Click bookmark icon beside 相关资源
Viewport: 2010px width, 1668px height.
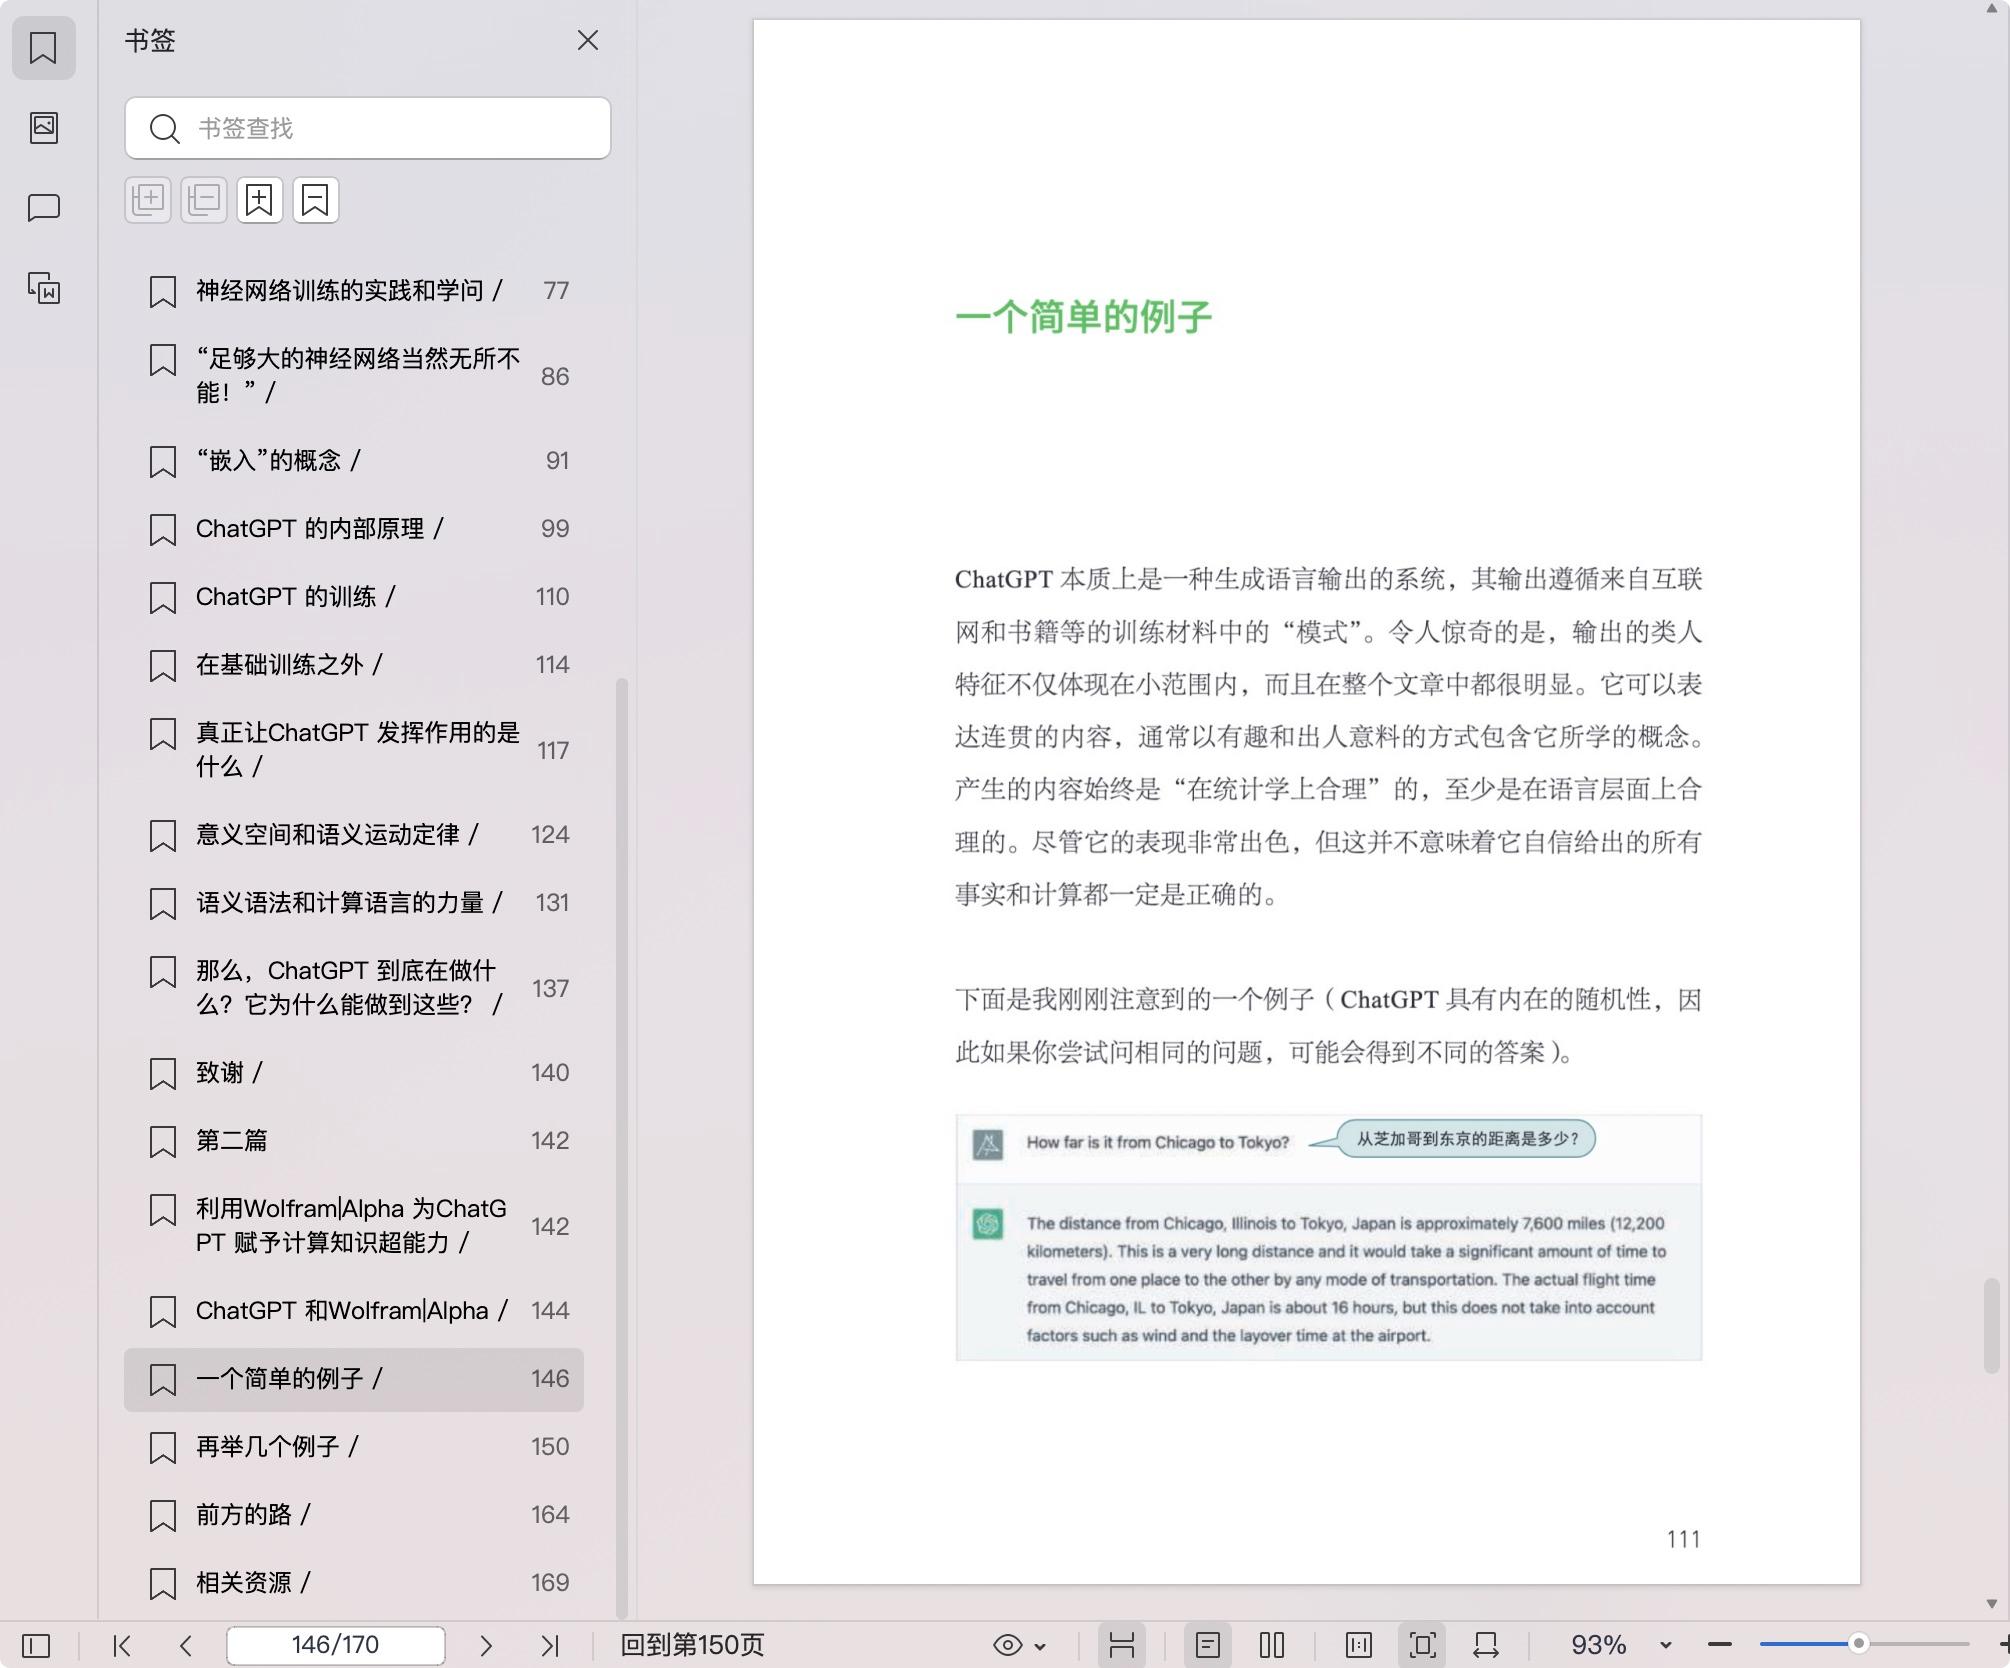[162, 1584]
